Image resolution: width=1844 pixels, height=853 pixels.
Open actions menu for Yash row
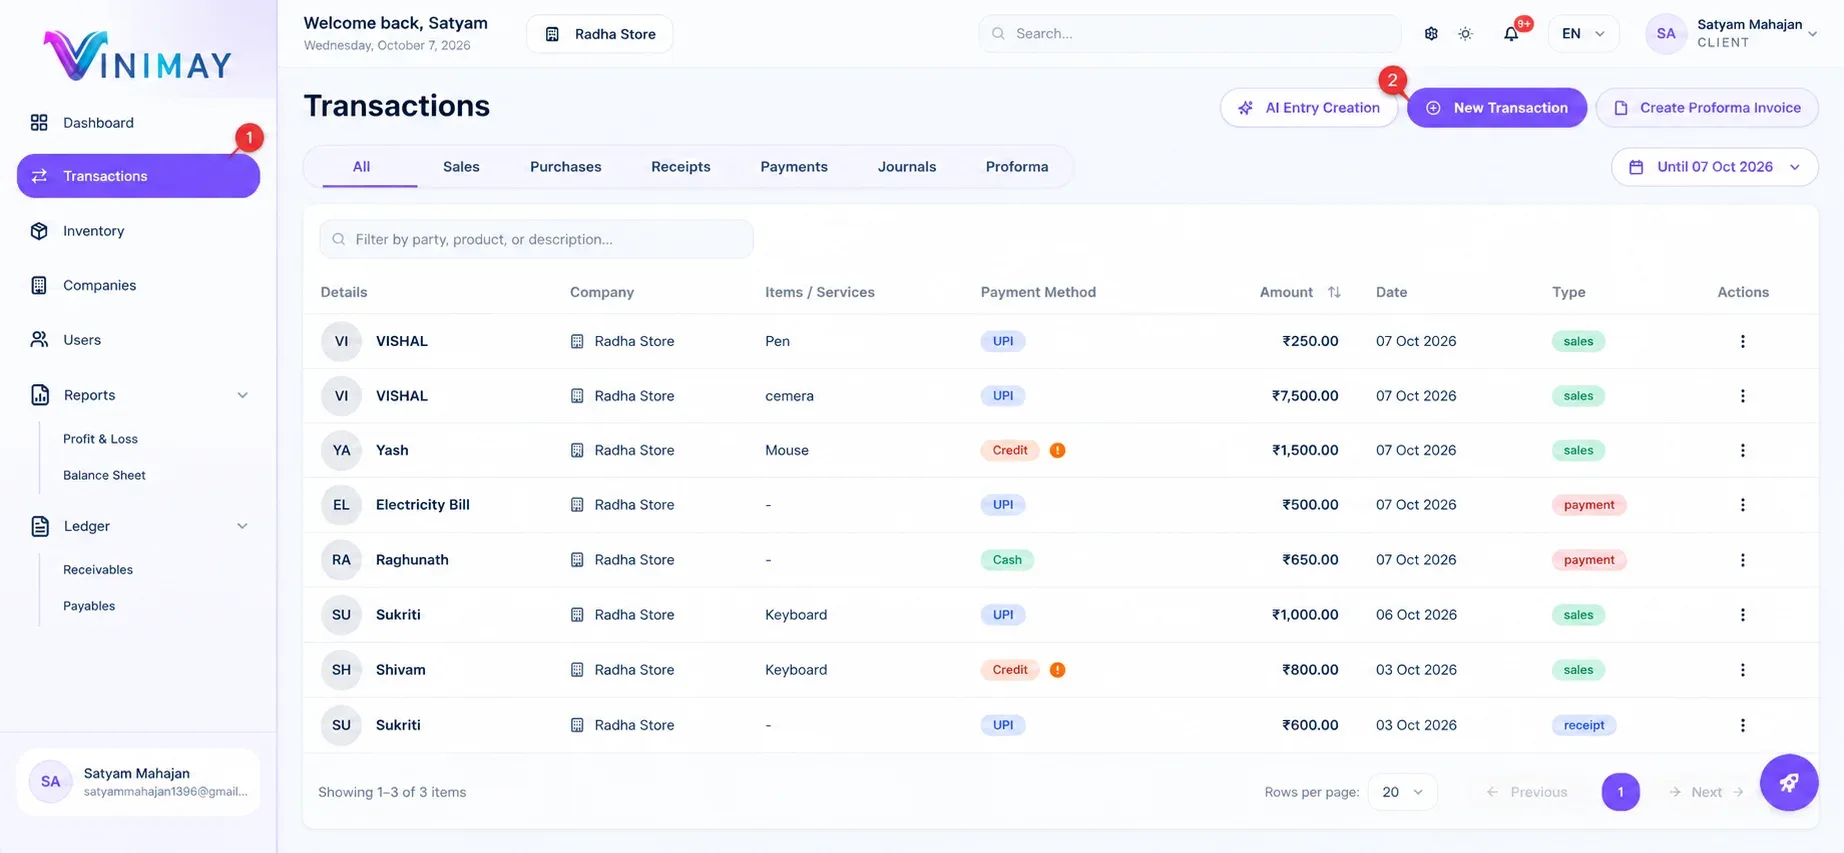(1742, 450)
